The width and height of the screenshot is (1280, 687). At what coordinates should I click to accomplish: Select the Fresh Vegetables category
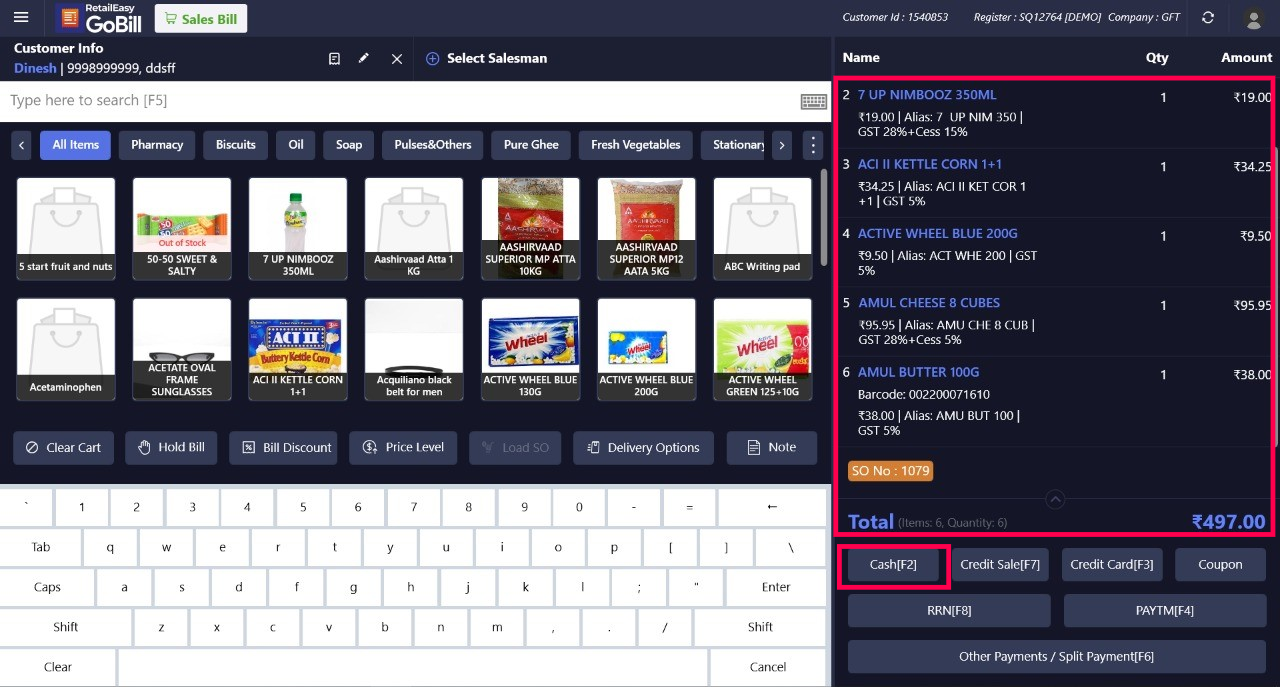pyautogui.click(x=636, y=145)
